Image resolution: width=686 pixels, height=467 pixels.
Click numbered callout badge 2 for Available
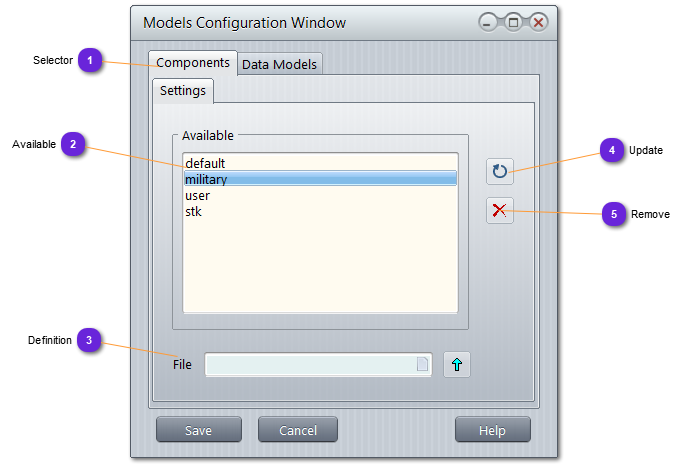click(72, 145)
